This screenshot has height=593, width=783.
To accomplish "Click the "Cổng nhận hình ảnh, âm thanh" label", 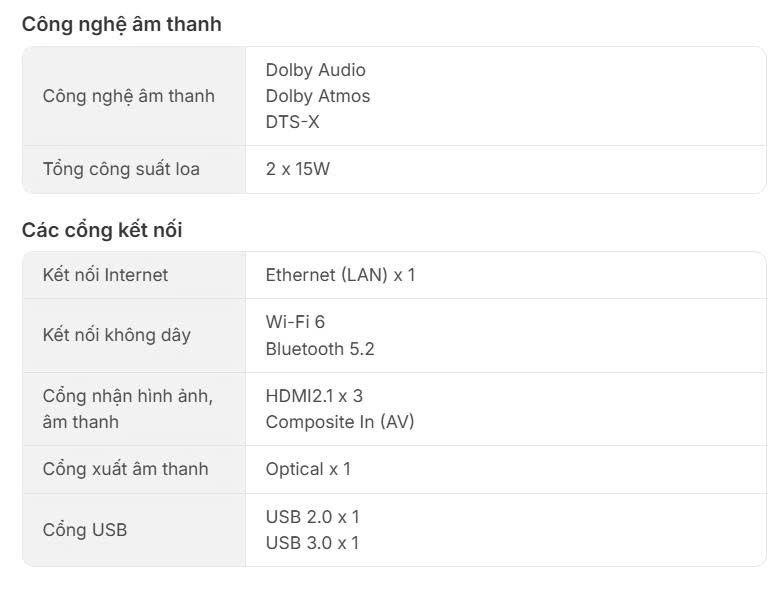I will tap(128, 408).
